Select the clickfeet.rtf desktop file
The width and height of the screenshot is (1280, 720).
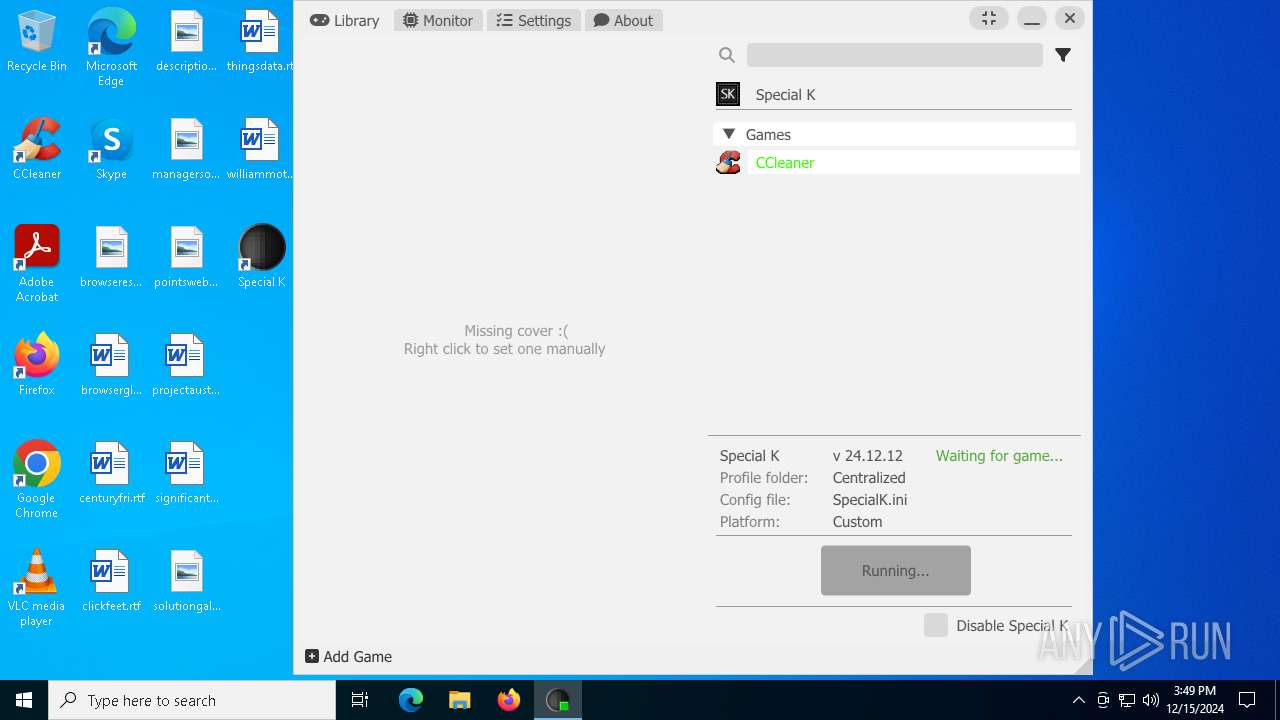(111, 581)
